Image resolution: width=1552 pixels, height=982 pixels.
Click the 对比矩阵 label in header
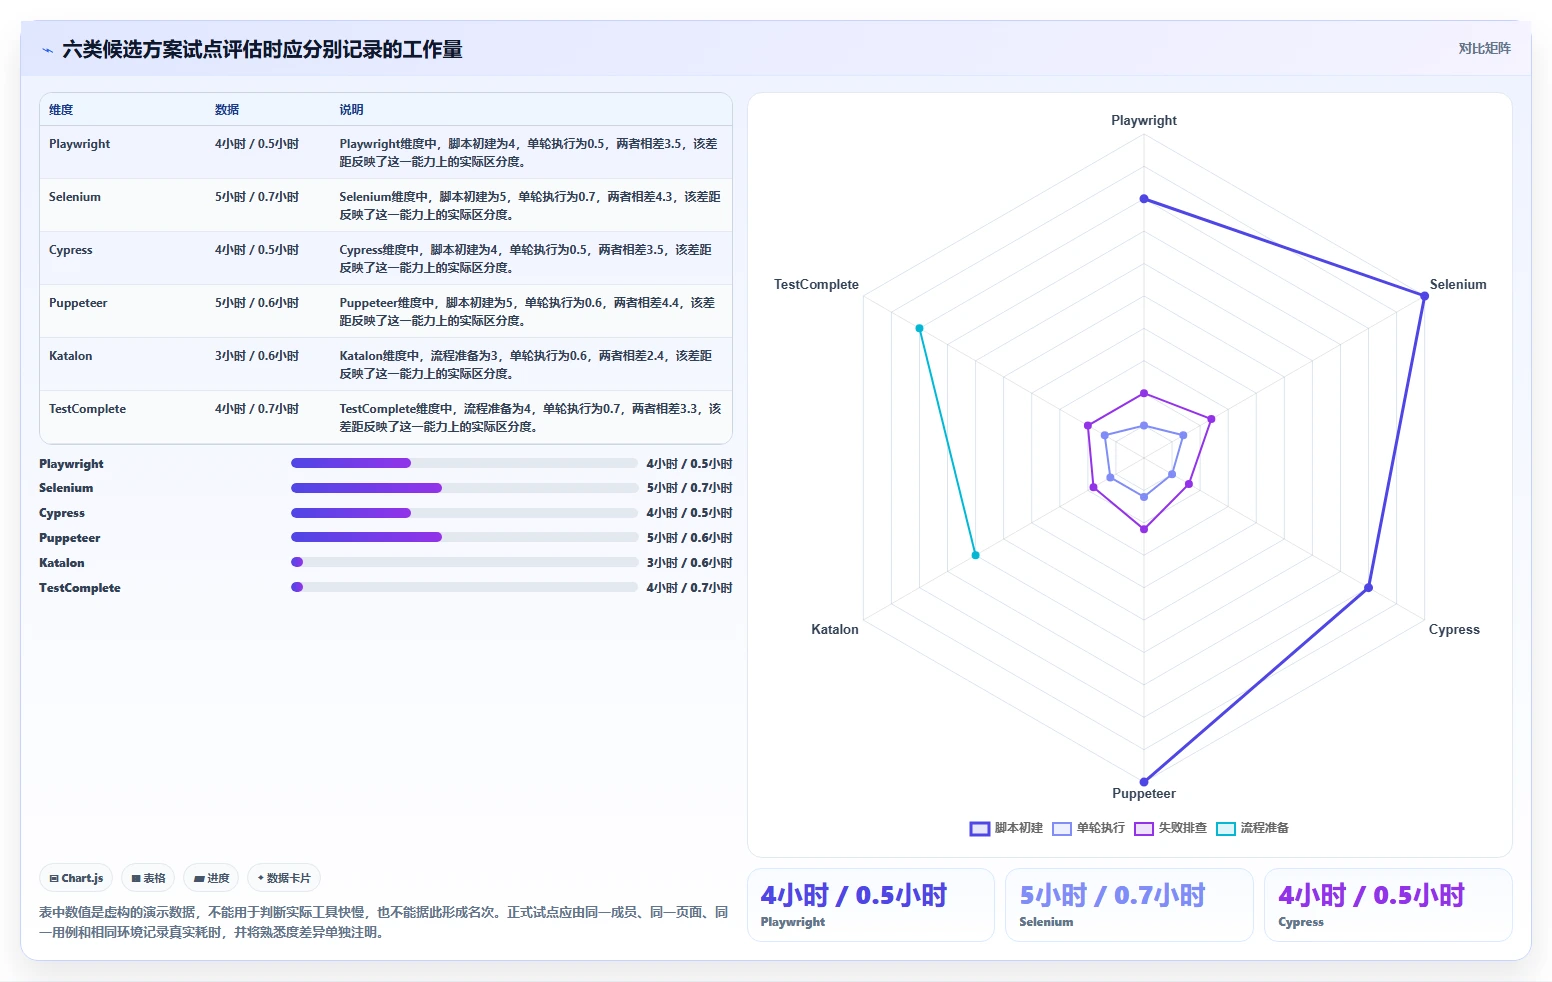click(x=1484, y=48)
